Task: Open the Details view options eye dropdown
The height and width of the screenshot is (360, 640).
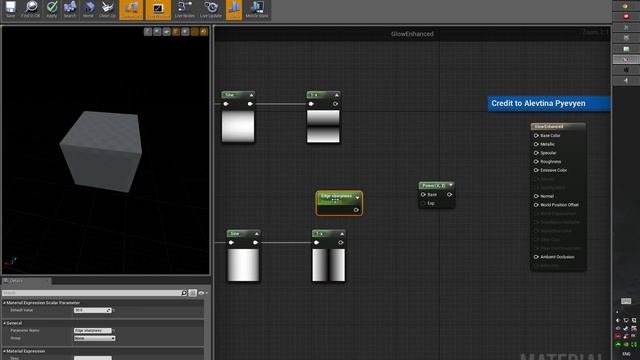Action: tap(202, 293)
